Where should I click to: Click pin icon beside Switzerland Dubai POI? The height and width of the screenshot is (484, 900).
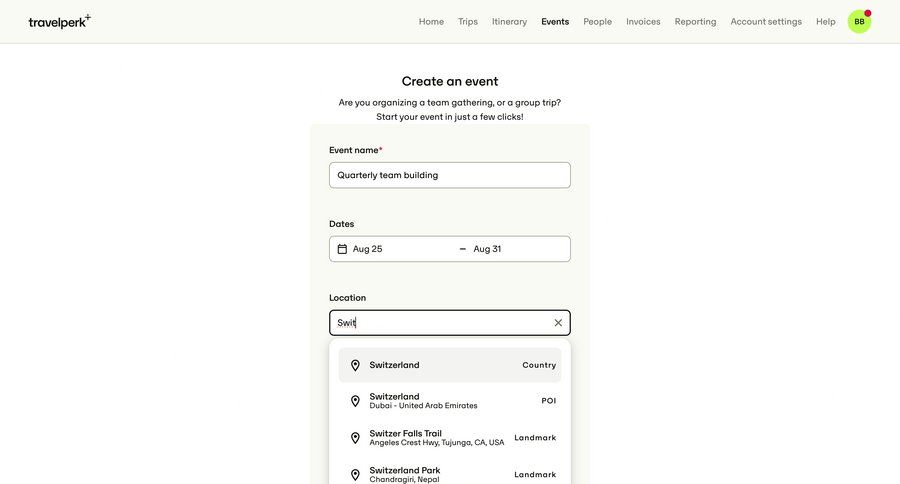pos(355,401)
